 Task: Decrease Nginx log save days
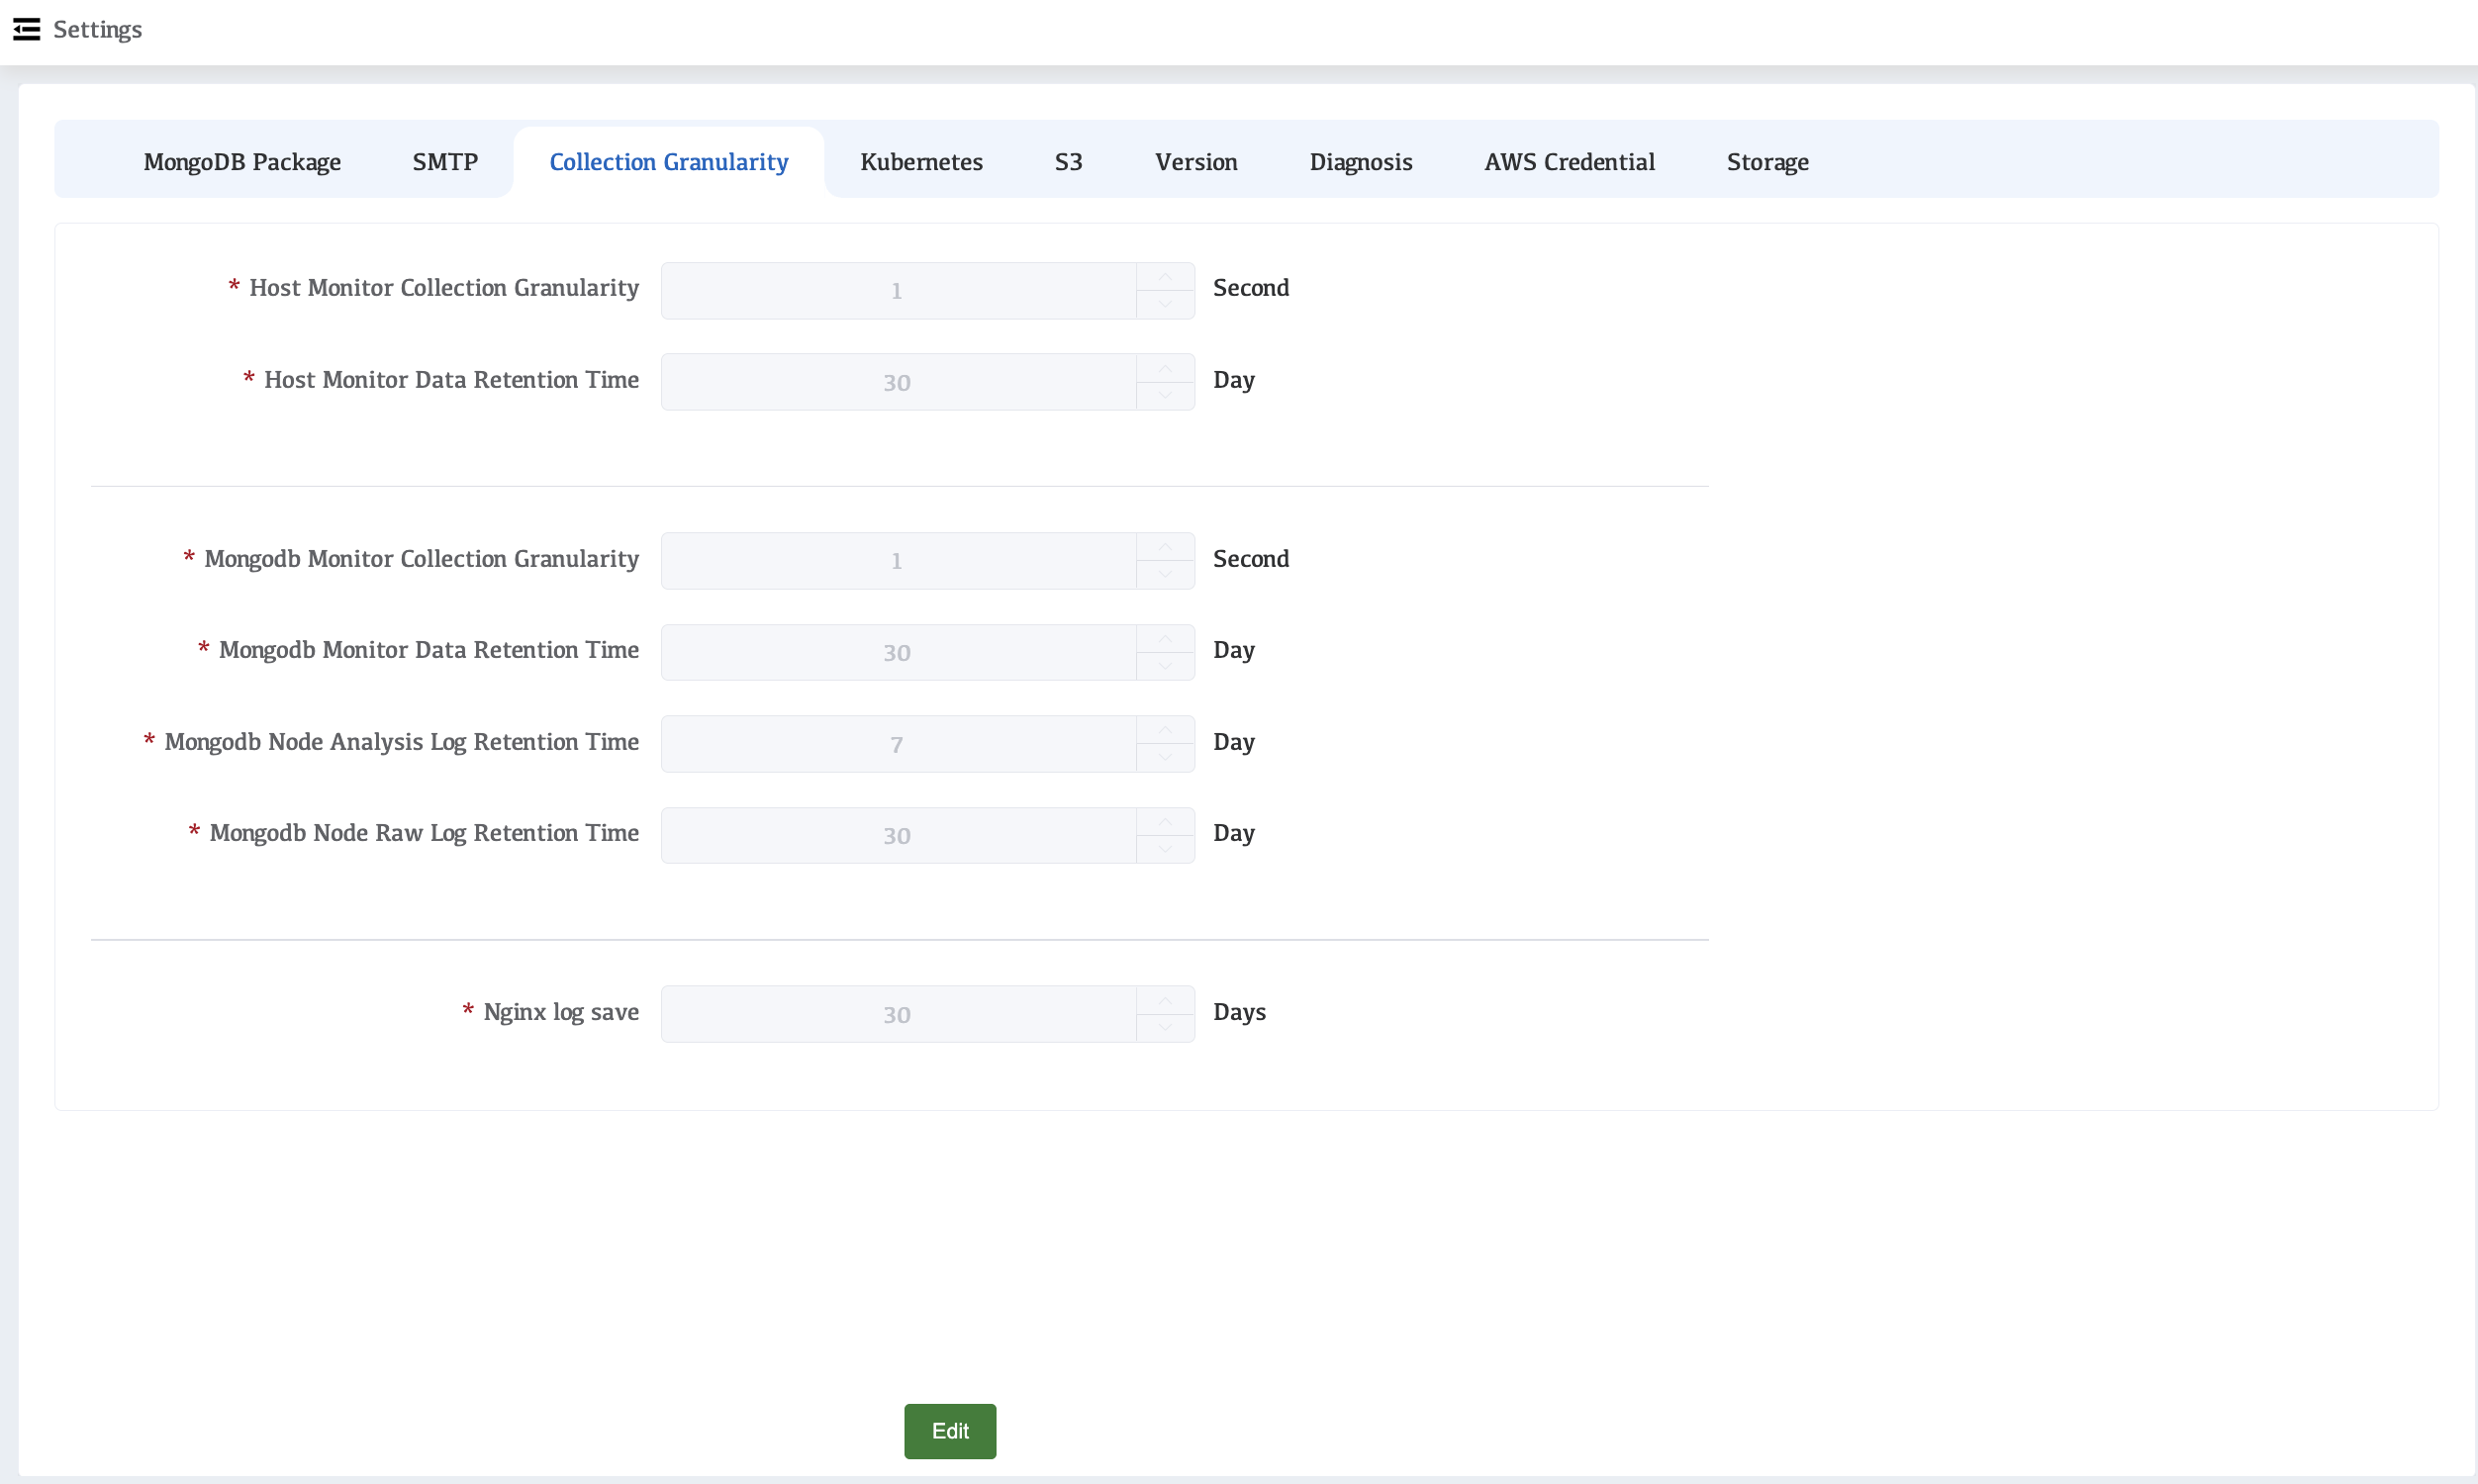pos(1165,1028)
